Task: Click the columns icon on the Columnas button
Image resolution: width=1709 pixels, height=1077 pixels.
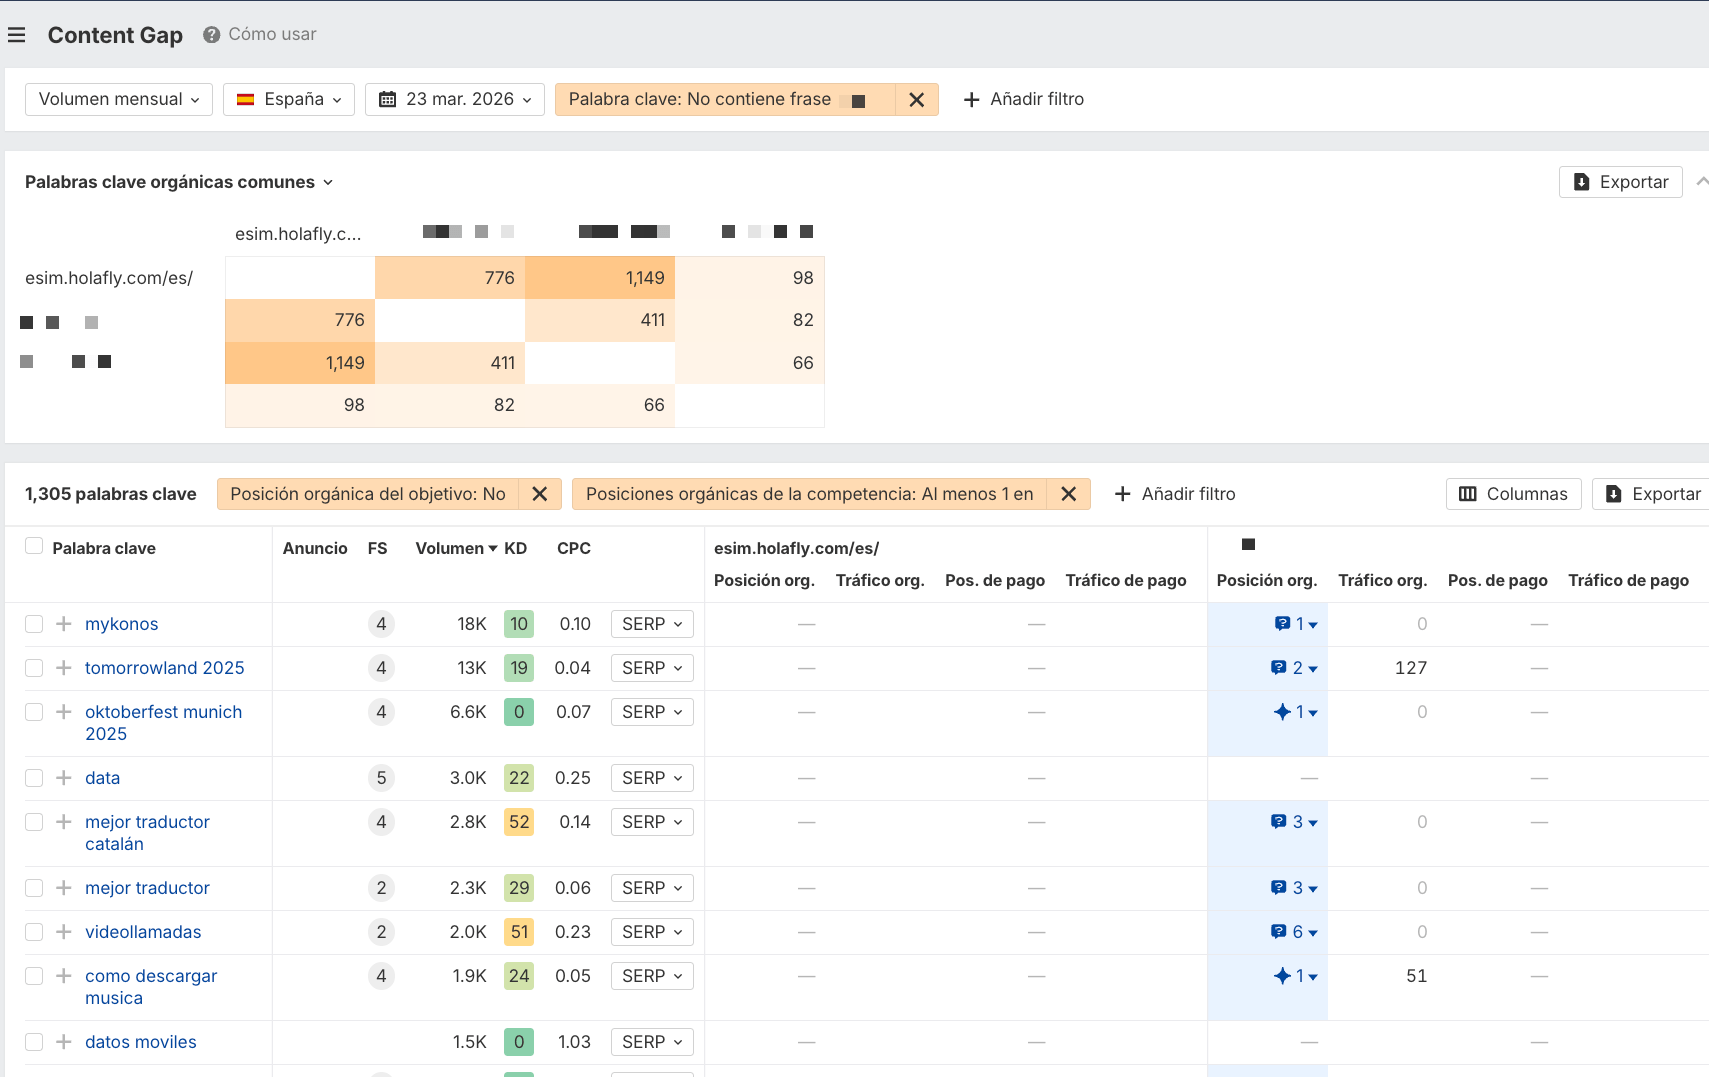Action: click(x=1470, y=494)
